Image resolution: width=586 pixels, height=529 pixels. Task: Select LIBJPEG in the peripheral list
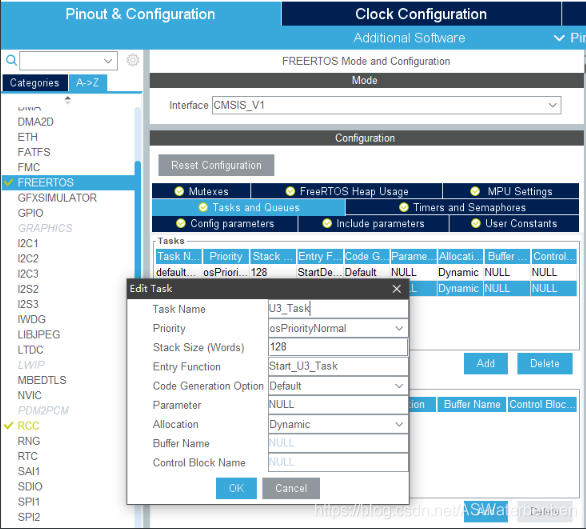(38, 335)
